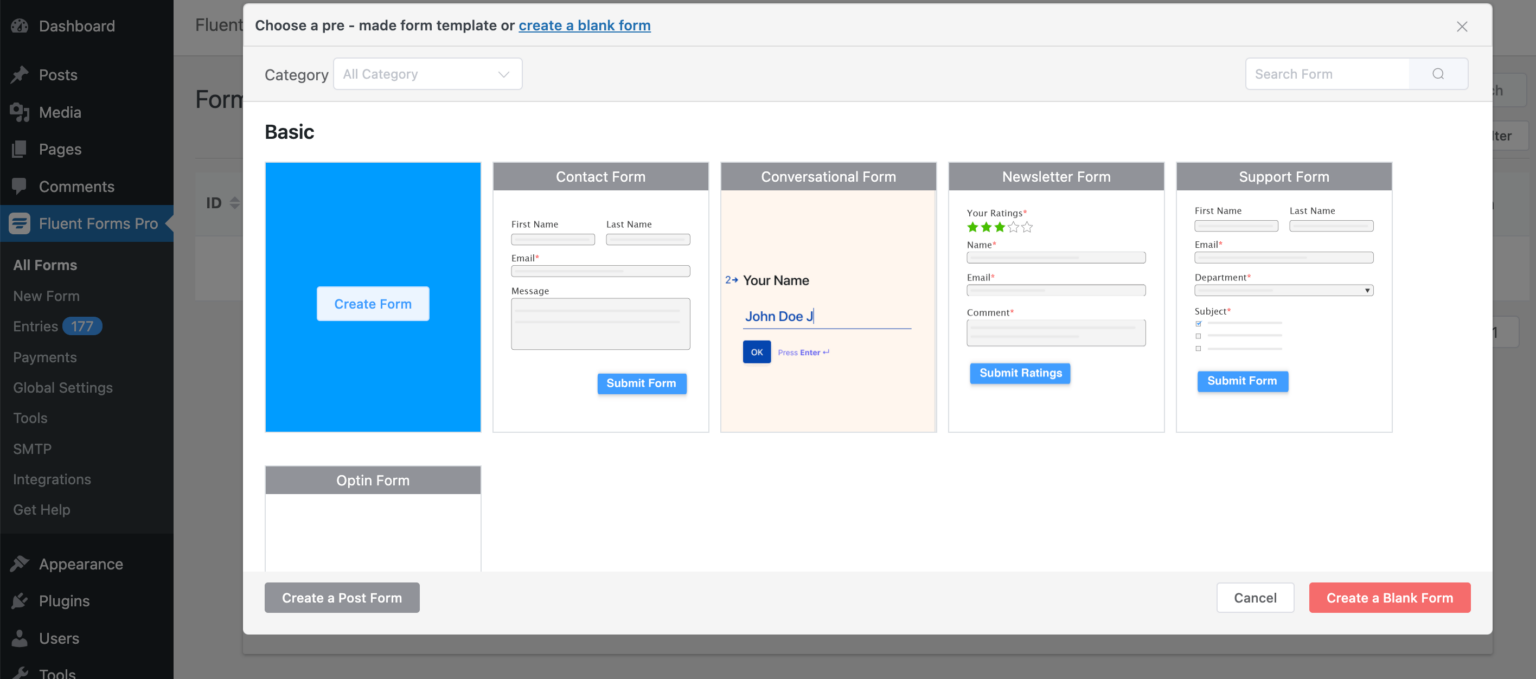Go to the Payments menu item
1536x679 pixels.
pyautogui.click(x=44, y=356)
